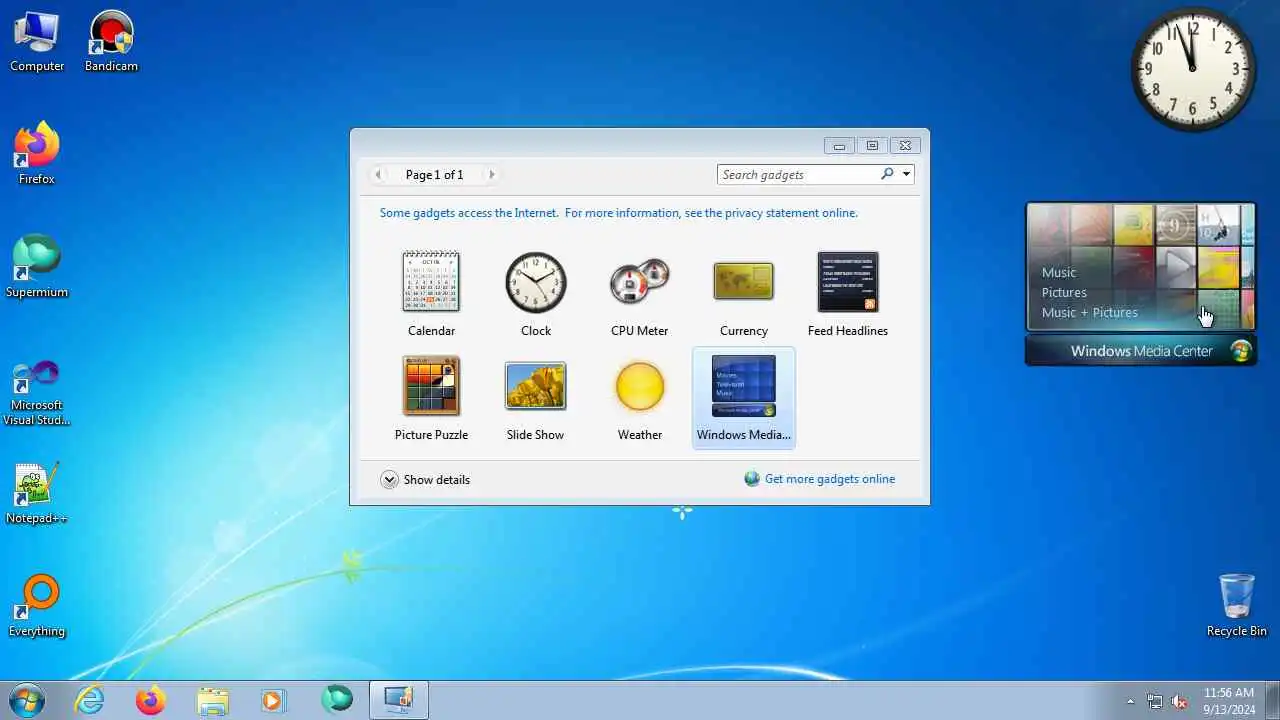Expand Show details chevron
Screen dimensions: 1280x720
coord(389,480)
